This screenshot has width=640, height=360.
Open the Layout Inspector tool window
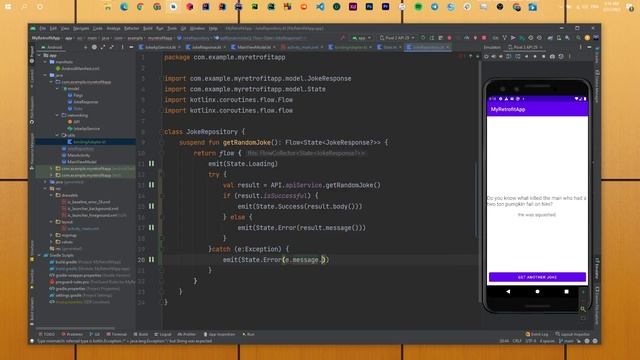point(572,334)
